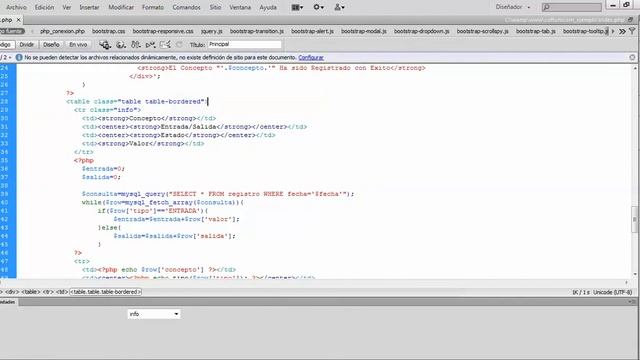Open related file bootstrap-dropdown.js
The image size is (640, 360).
(422, 31)
